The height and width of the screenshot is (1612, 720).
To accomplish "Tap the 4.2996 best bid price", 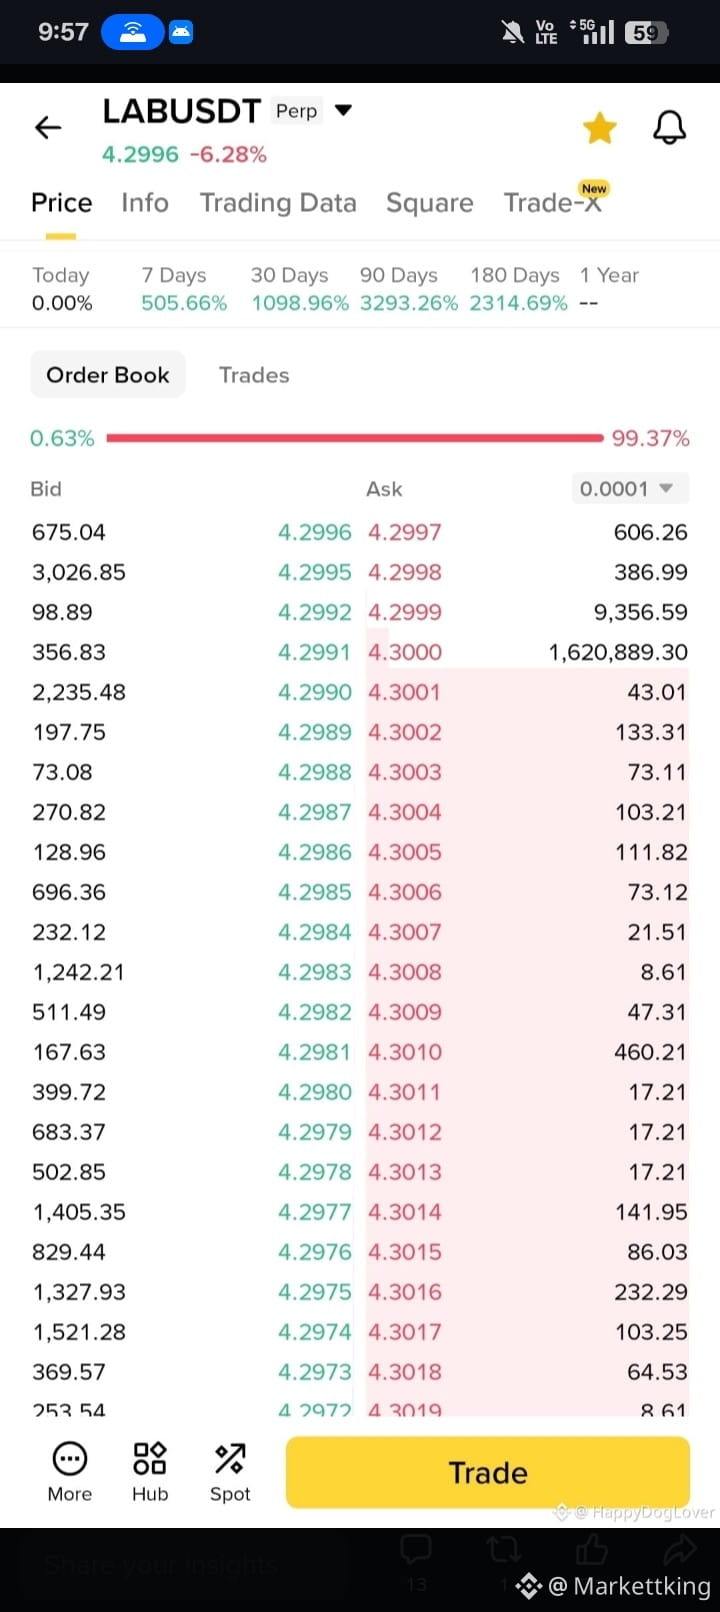I will point(314,532).
